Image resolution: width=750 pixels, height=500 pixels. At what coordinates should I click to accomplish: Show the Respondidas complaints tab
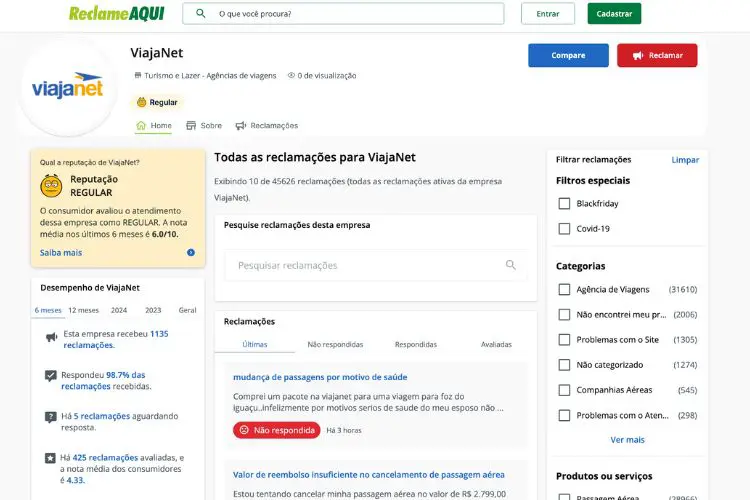click(416, 344)
